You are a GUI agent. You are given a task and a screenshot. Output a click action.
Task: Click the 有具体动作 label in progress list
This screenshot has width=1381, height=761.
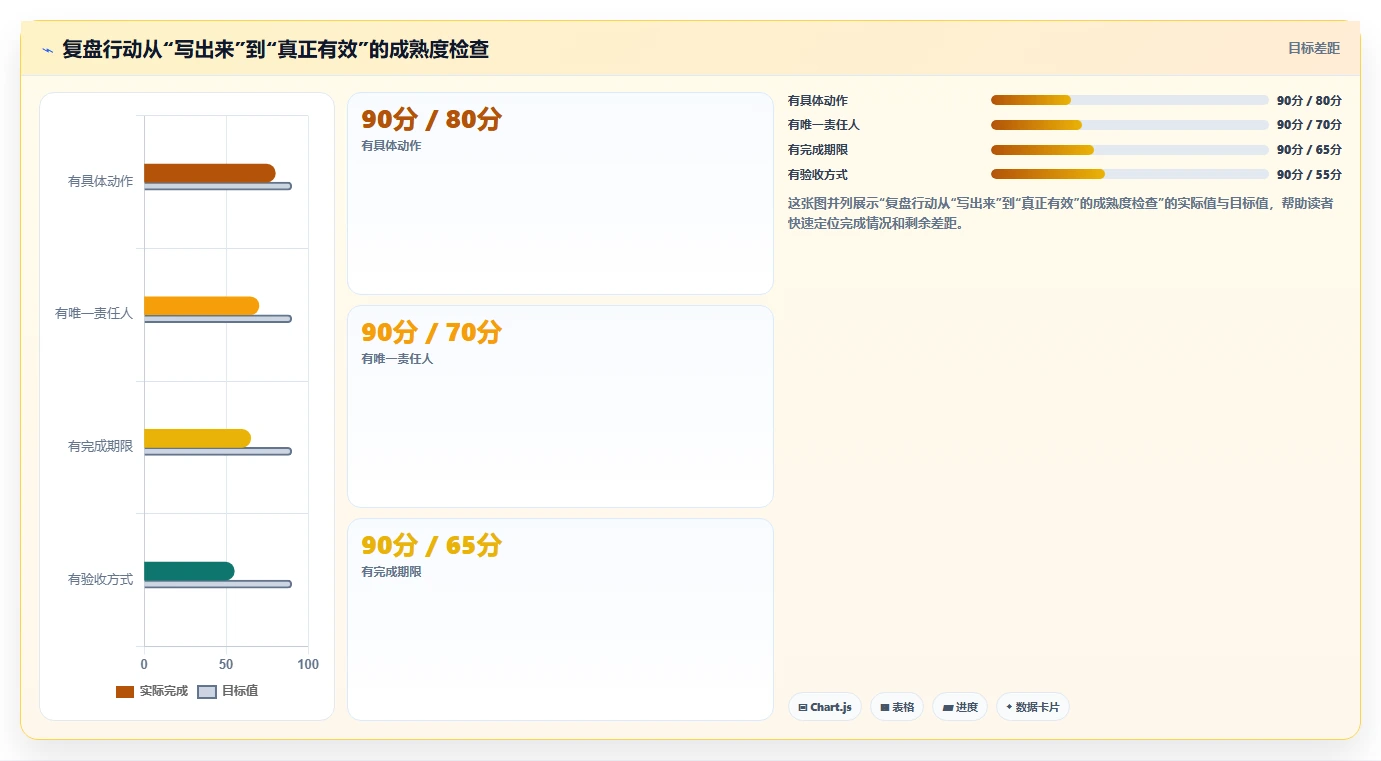tap(818, 100)
